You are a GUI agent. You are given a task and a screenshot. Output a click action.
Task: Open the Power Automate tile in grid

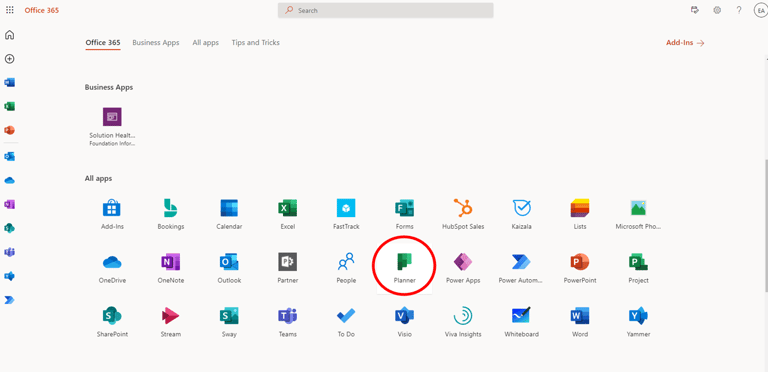(521, 267)
